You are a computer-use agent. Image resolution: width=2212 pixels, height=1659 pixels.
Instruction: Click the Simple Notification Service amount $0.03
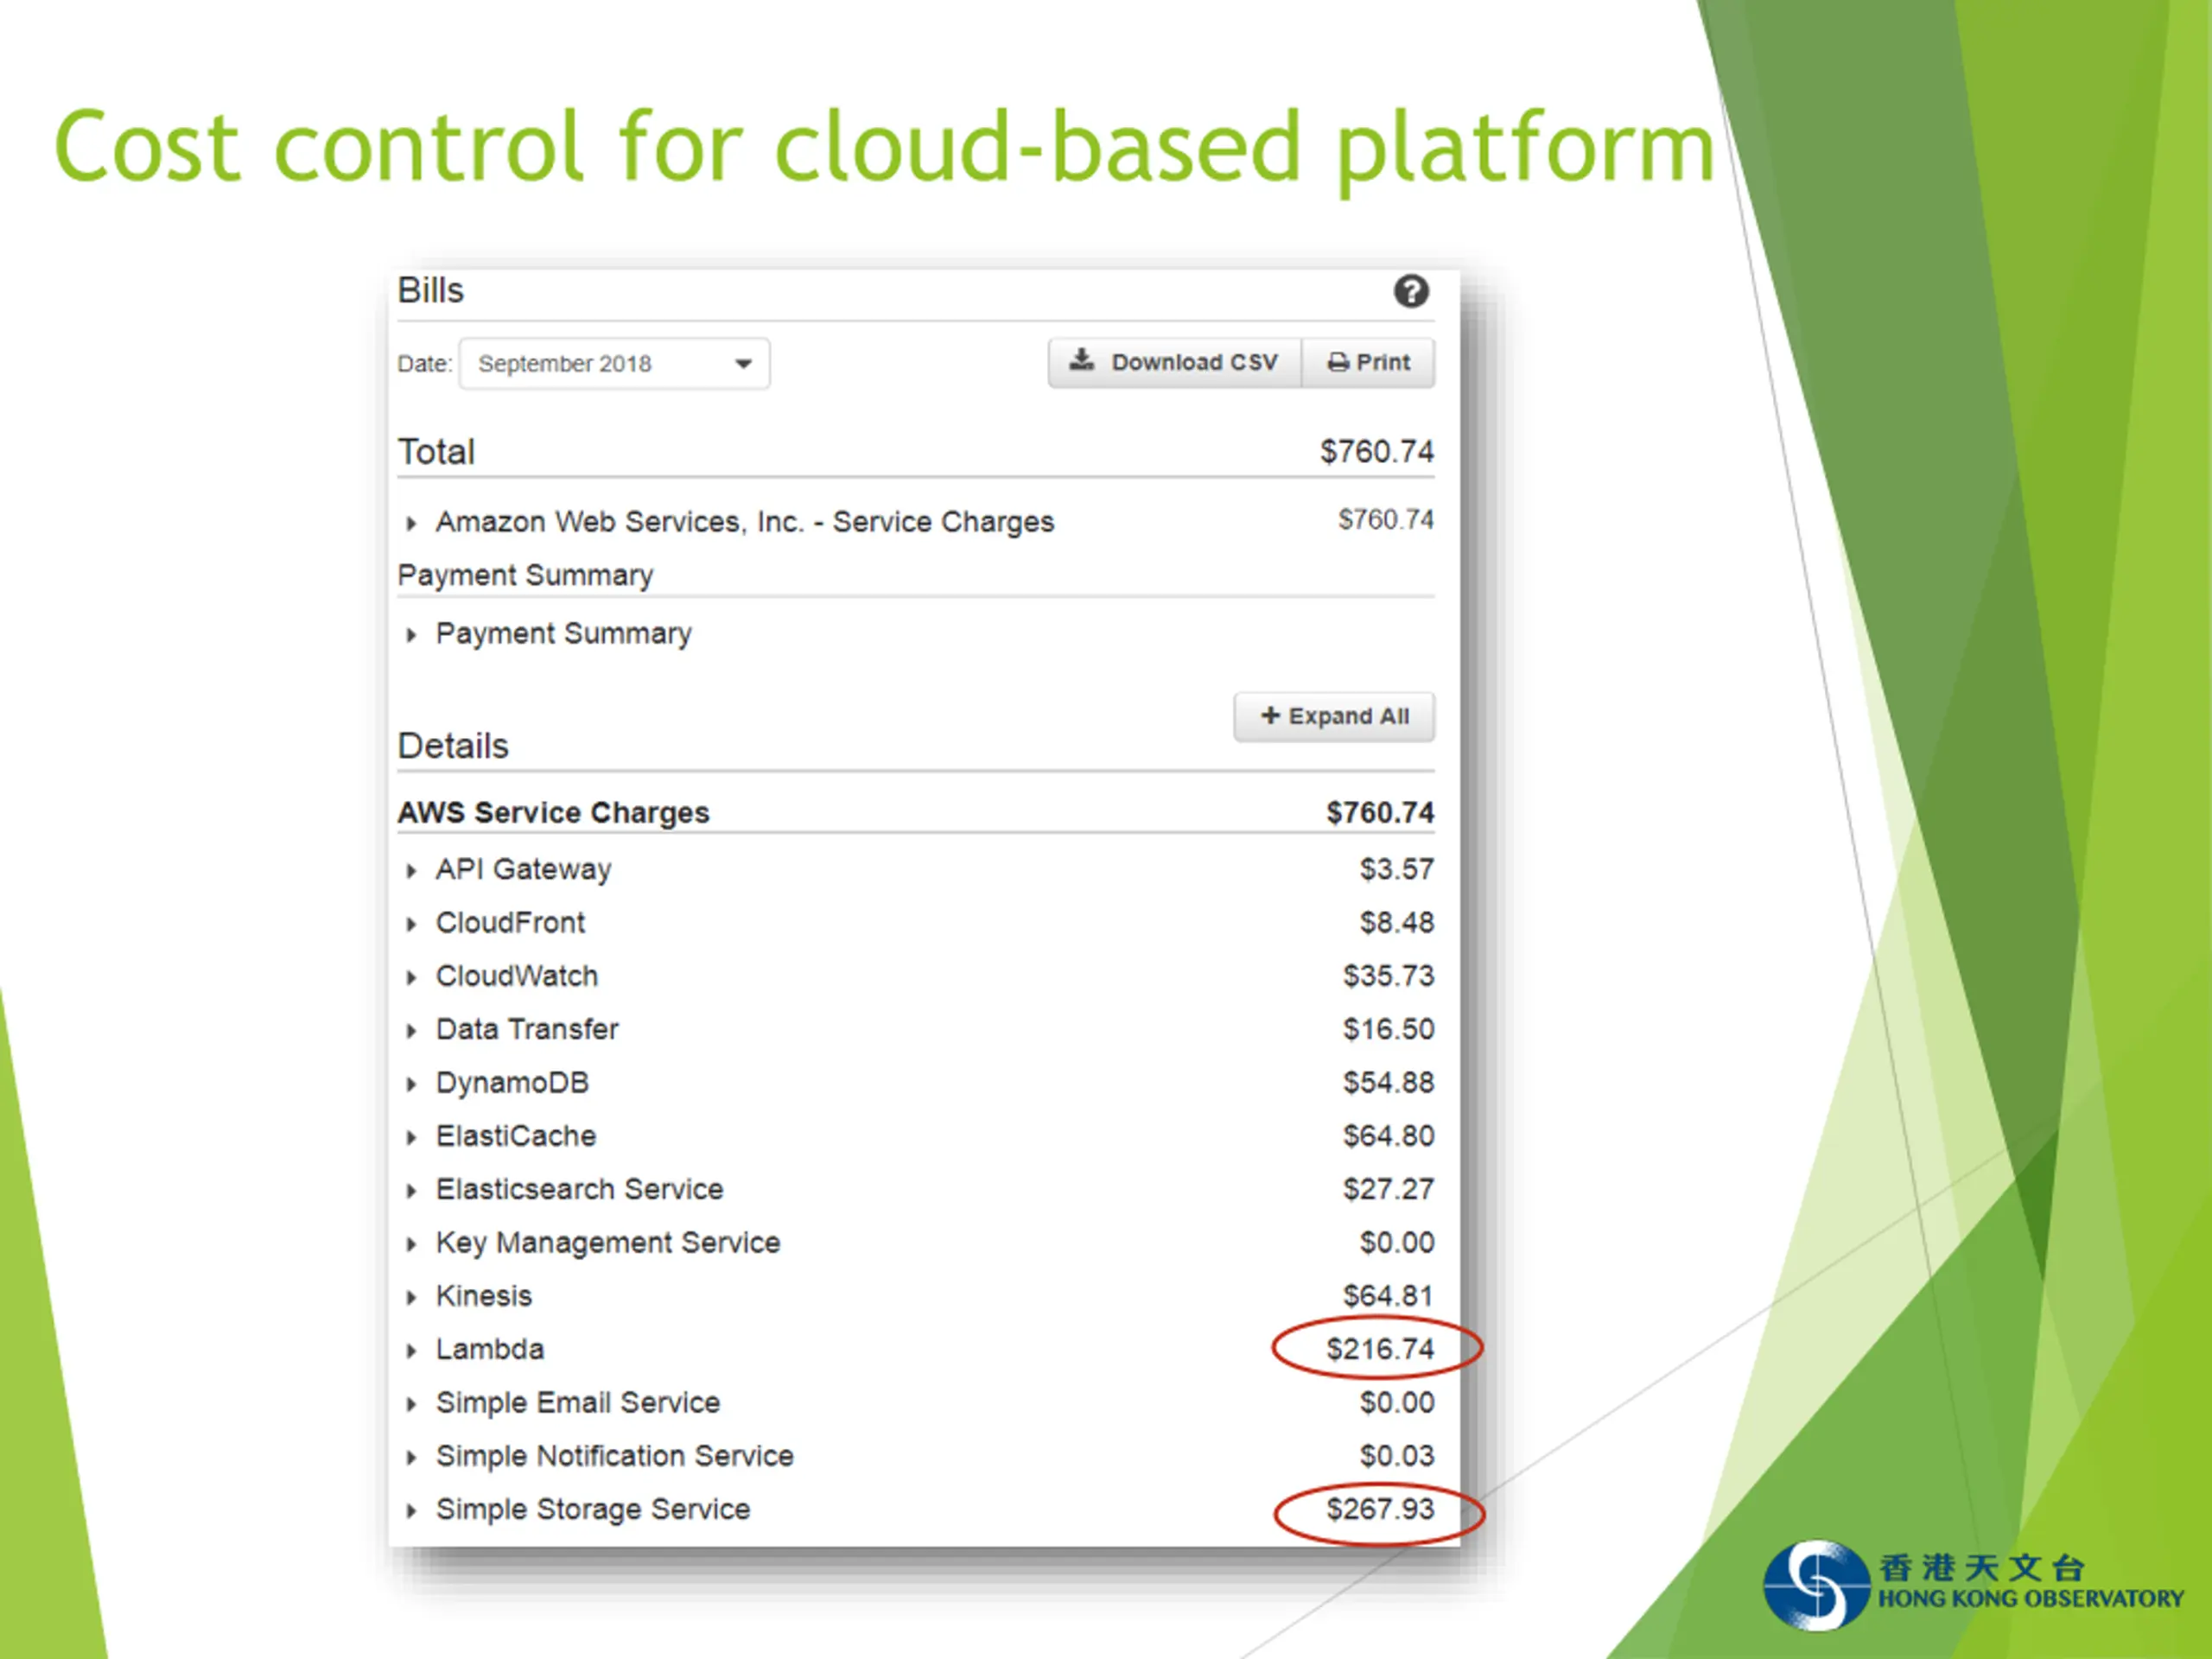pos(1396,1456)
